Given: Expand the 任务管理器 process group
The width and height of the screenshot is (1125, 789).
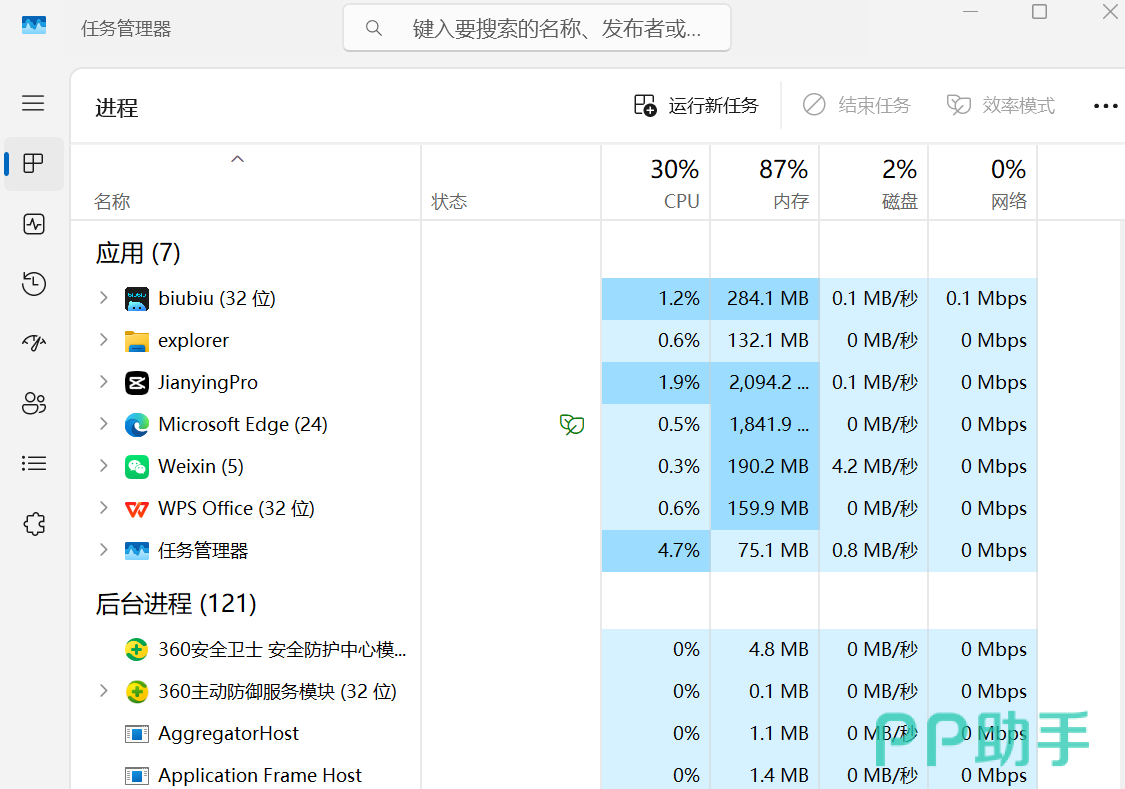Looking at the screenshot, I should click(103, 550).
